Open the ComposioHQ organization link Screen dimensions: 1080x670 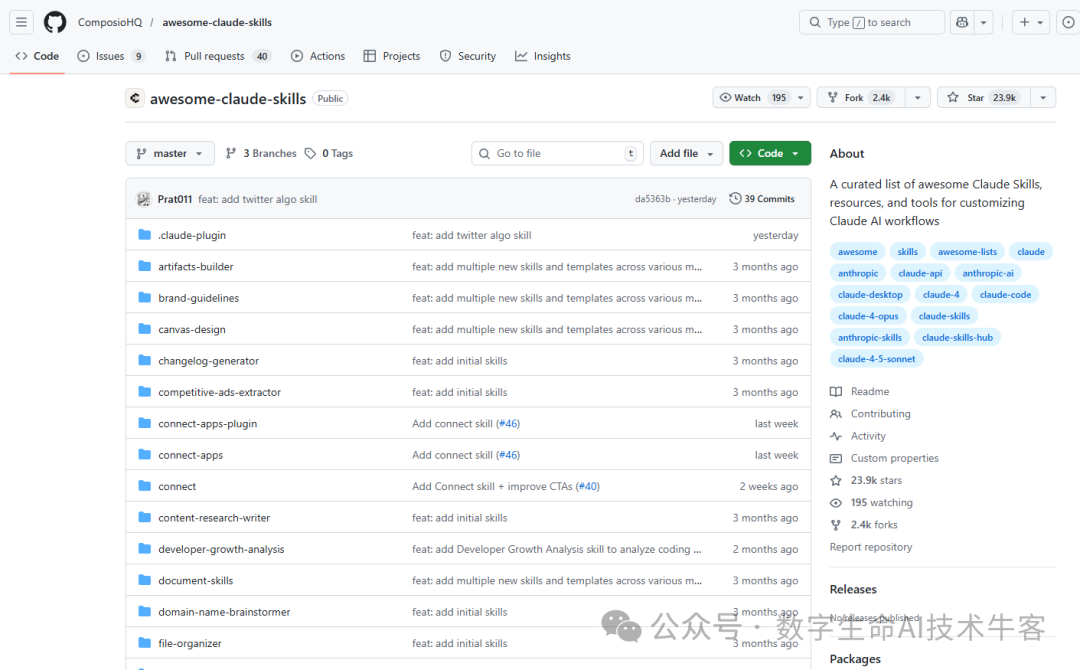click(x=110, y=22)
